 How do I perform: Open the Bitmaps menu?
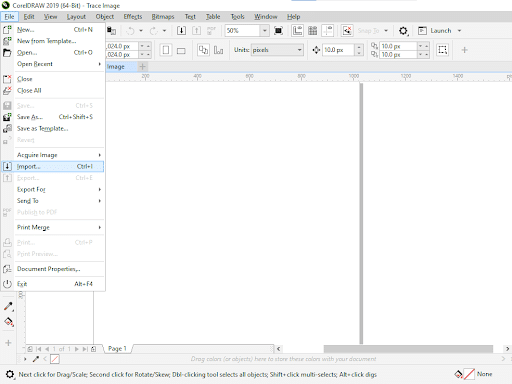163,17
